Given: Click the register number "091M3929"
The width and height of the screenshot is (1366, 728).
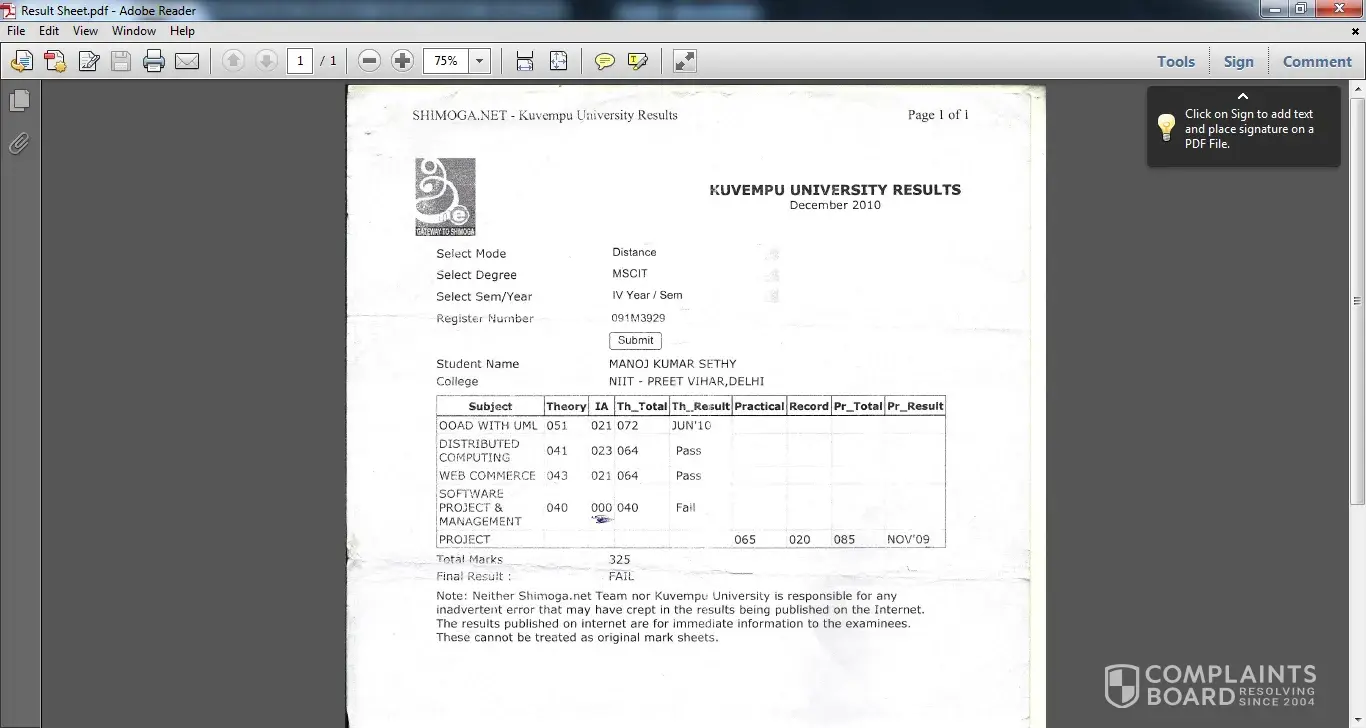Looking at the screenshot, I should [638, 318].
